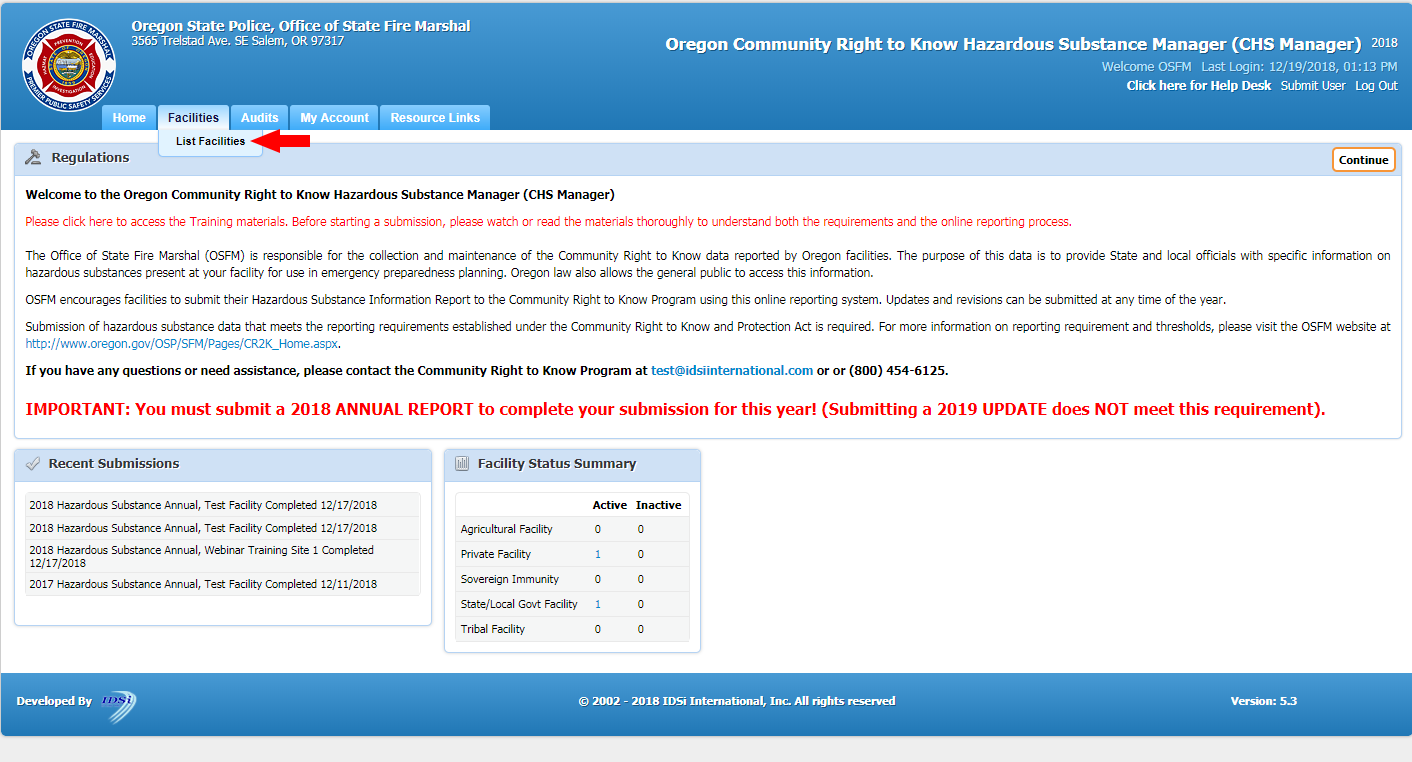Click the checkmark icon beside Recent Submissions

pyautogui.click(x=32, y=464)
